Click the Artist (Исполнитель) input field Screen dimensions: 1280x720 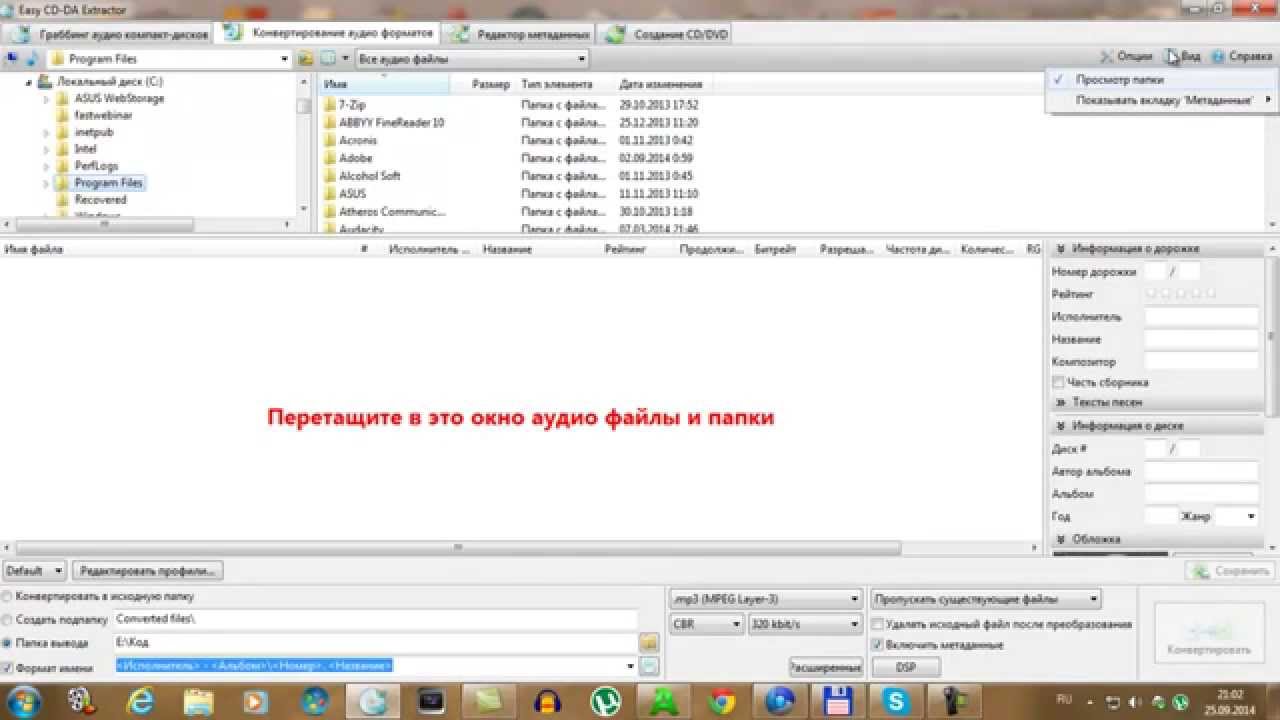pyautogui.click(x=1202, y=317)
